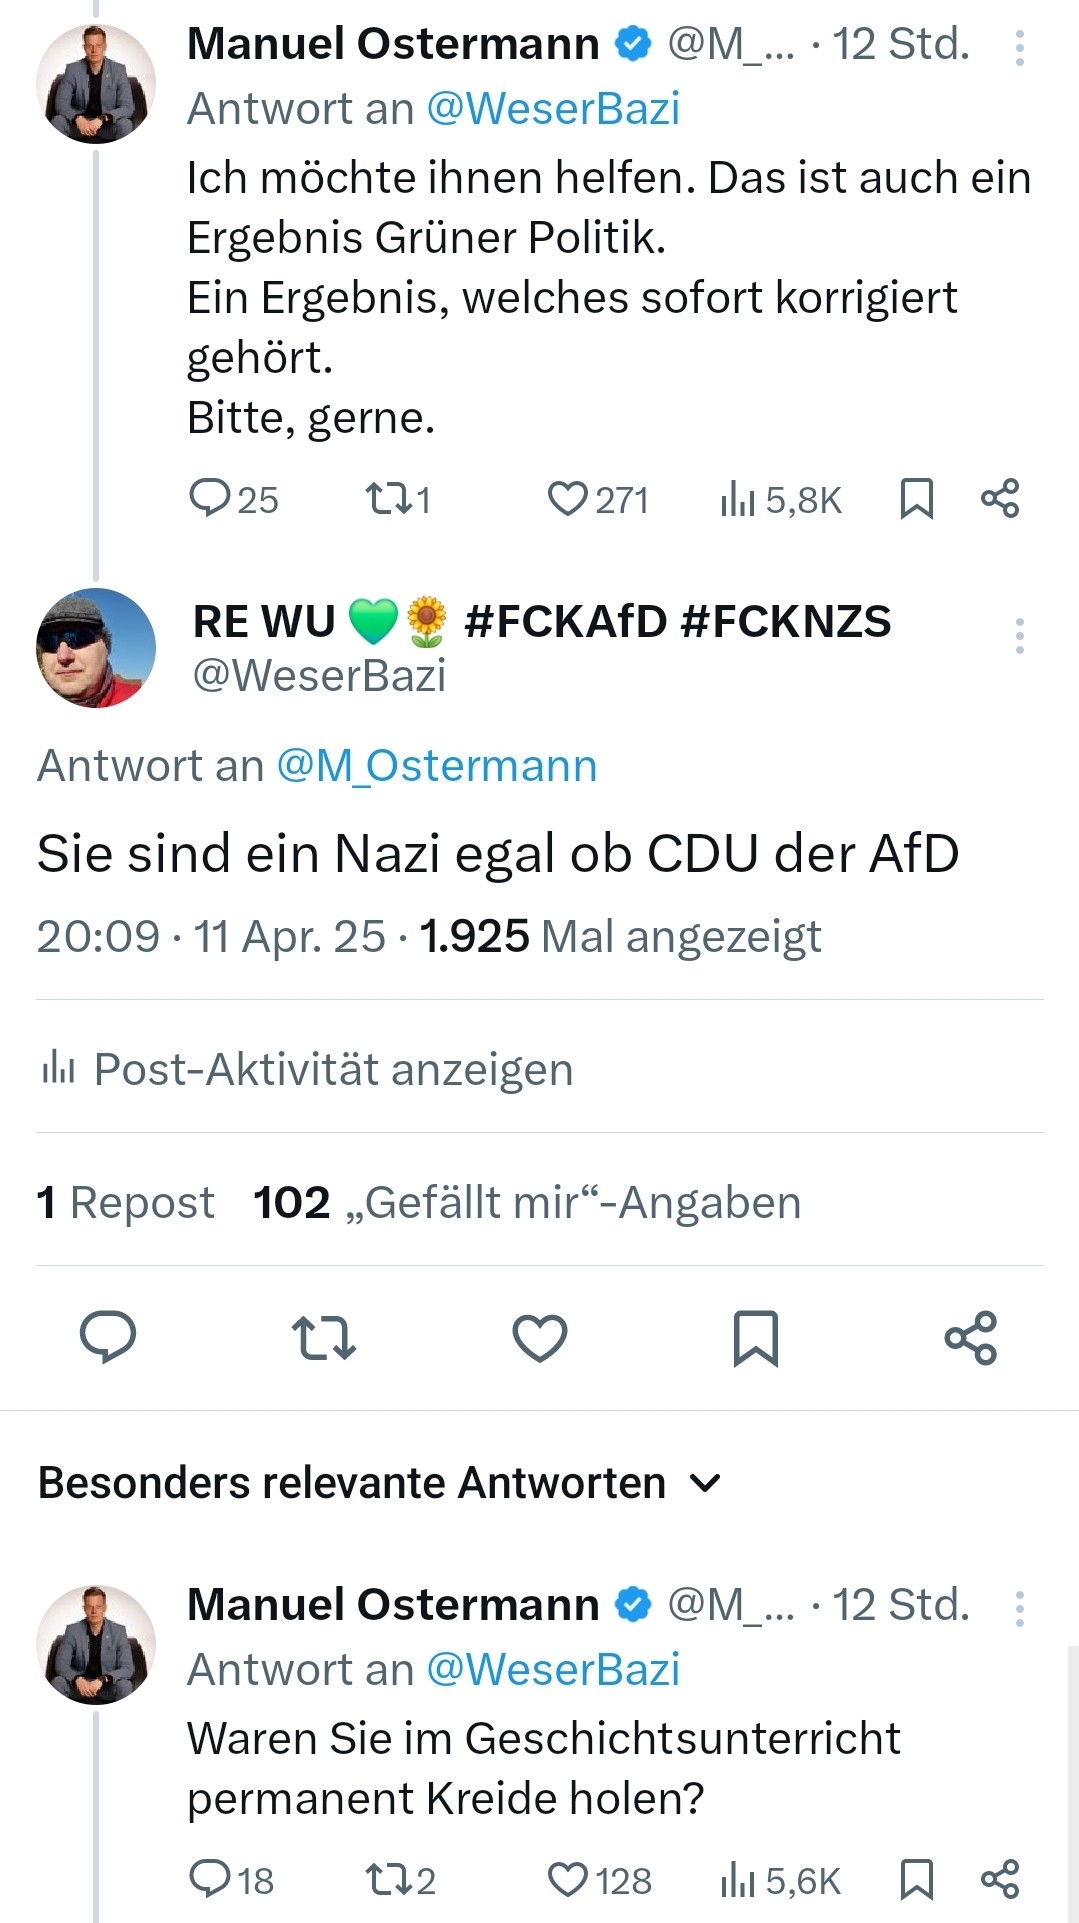The height and width of the screenshot is (1923, 1079).
Task: Bookmark the main WeserBazi post
Action: pos(755,1338)
